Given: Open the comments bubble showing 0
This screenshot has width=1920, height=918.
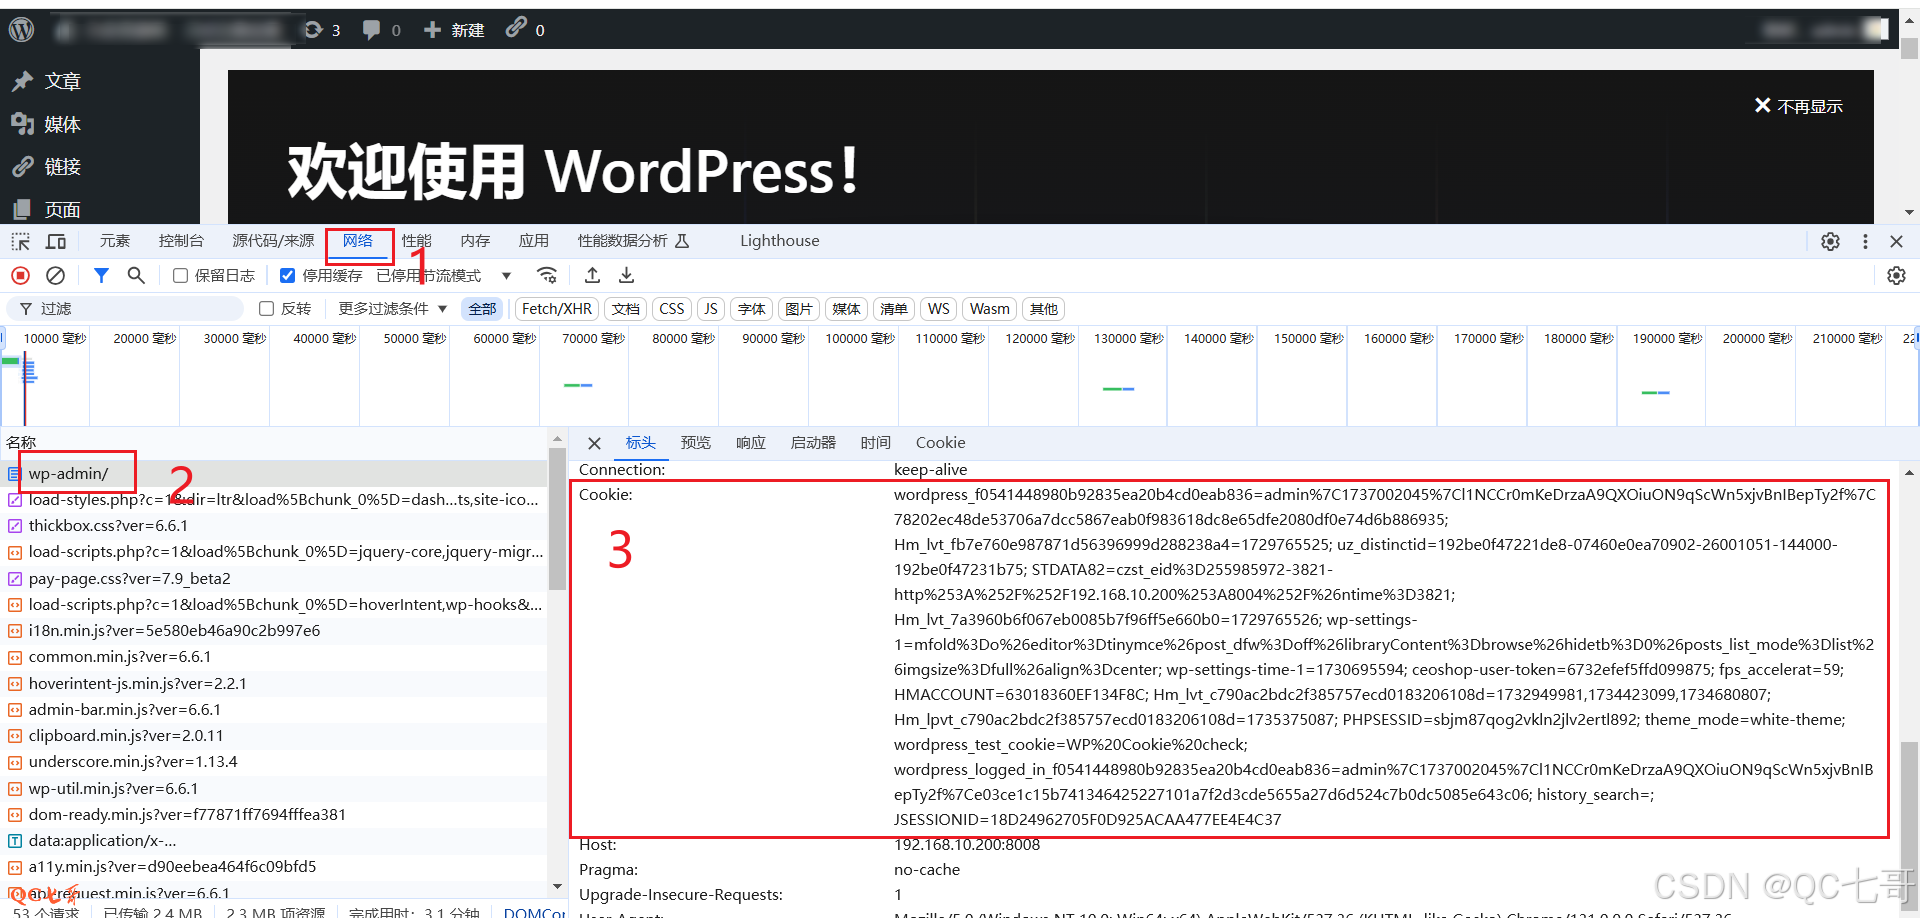Looking at the screenshot, I should (381, 30).
